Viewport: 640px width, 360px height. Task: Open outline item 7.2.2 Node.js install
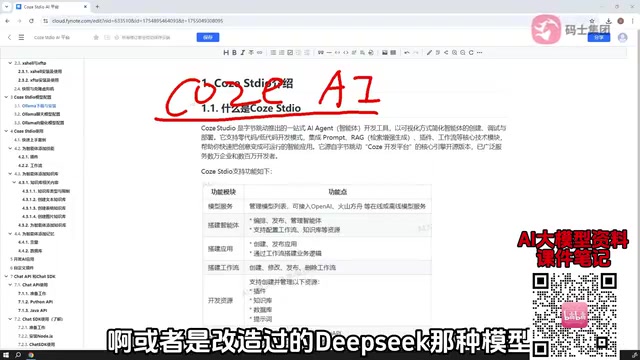35,336
